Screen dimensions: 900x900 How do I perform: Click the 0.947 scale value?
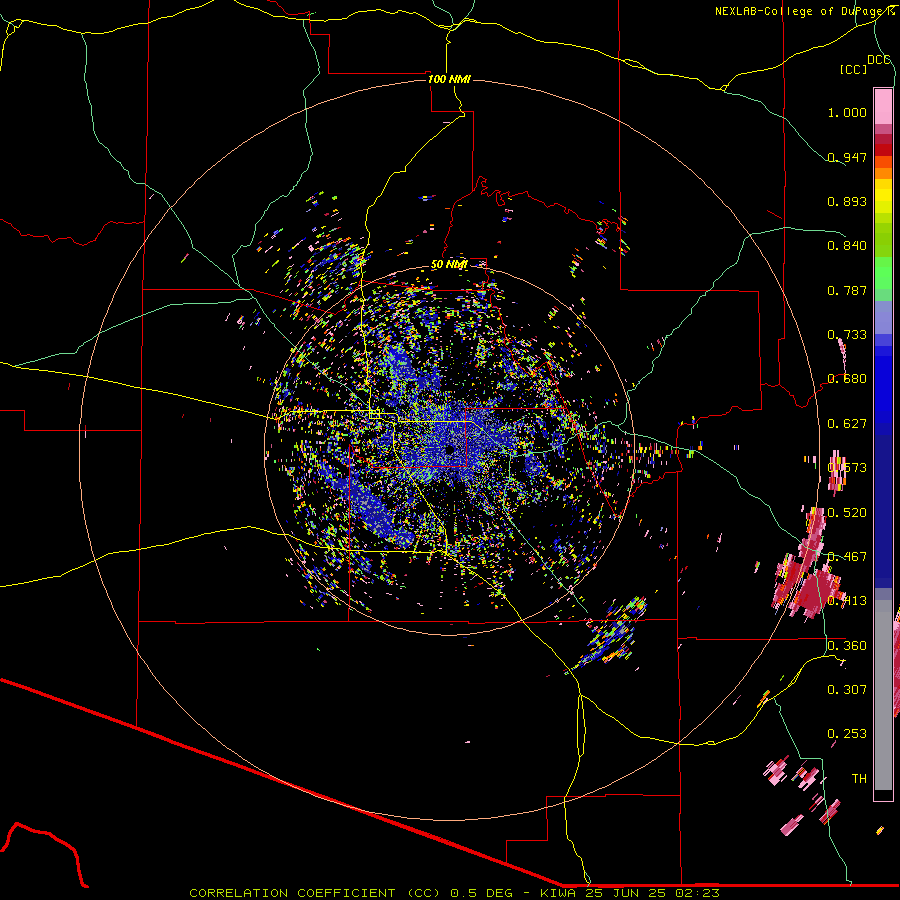click(847, 157)
